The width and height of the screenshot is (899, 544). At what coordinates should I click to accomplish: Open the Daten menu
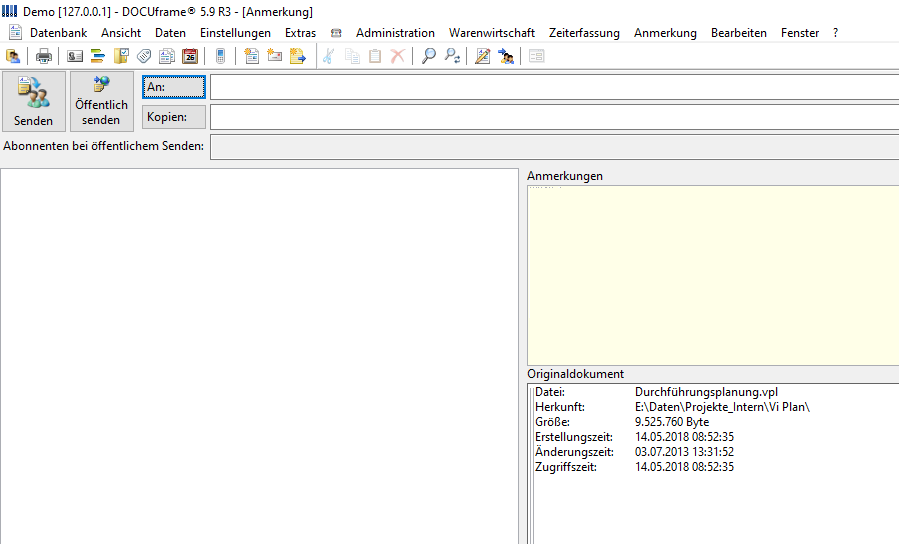point(170,33)
